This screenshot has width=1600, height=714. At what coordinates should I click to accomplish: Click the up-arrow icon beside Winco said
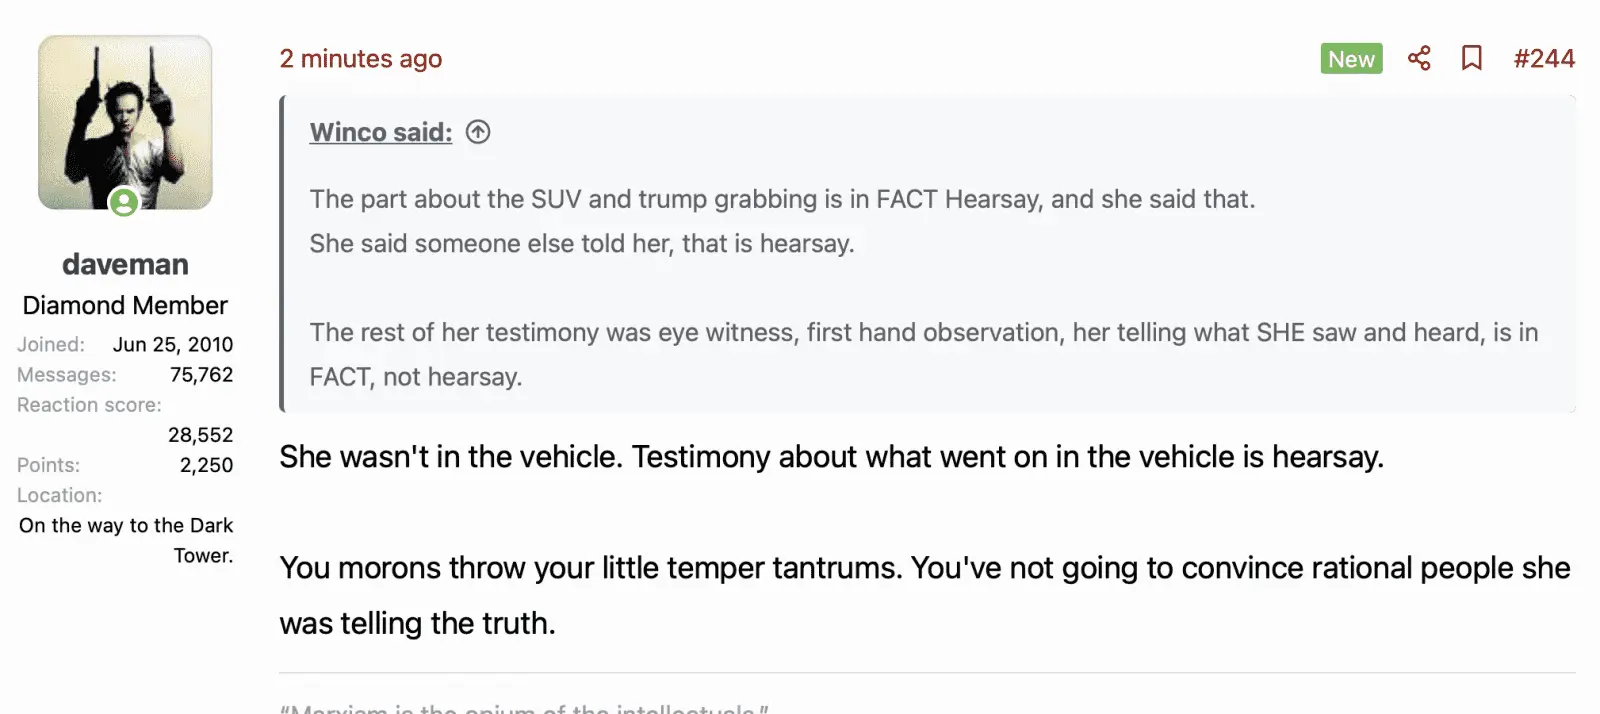[x=478, y=132]
